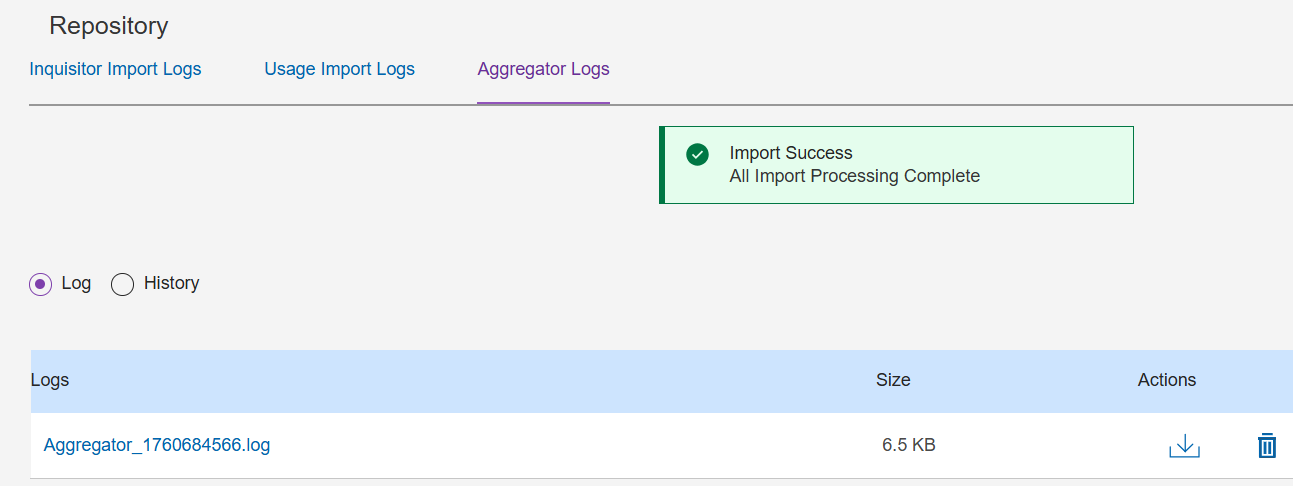The height and width of the screenshot is (486, 1293).
Task: Delete the aggregator log with trash icon
Action: pos(1266,445)
